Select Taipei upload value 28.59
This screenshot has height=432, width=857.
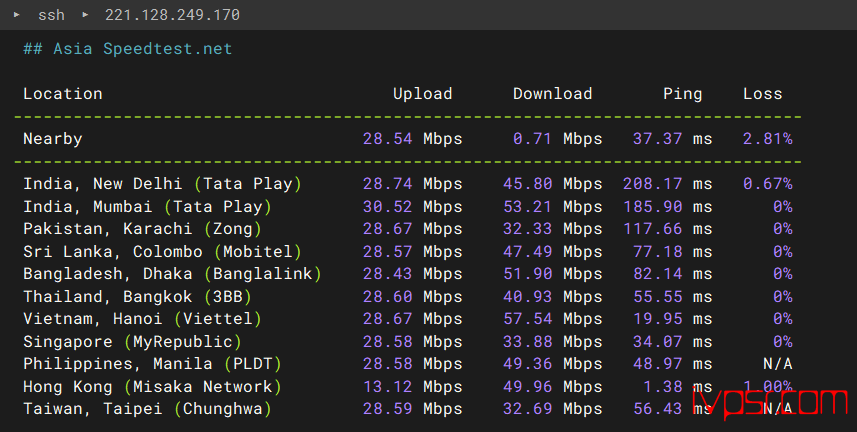(x=388, y=408)
